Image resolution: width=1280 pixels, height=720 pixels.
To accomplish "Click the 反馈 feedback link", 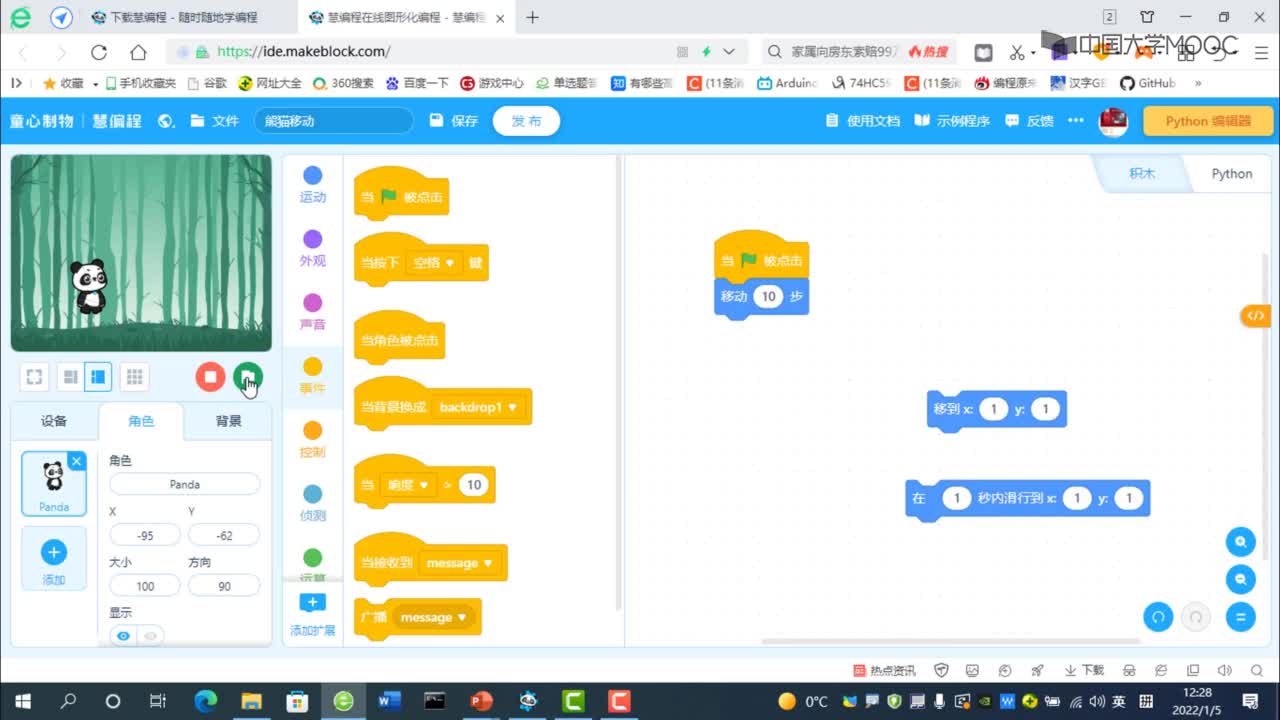I will click(1030, 121).
